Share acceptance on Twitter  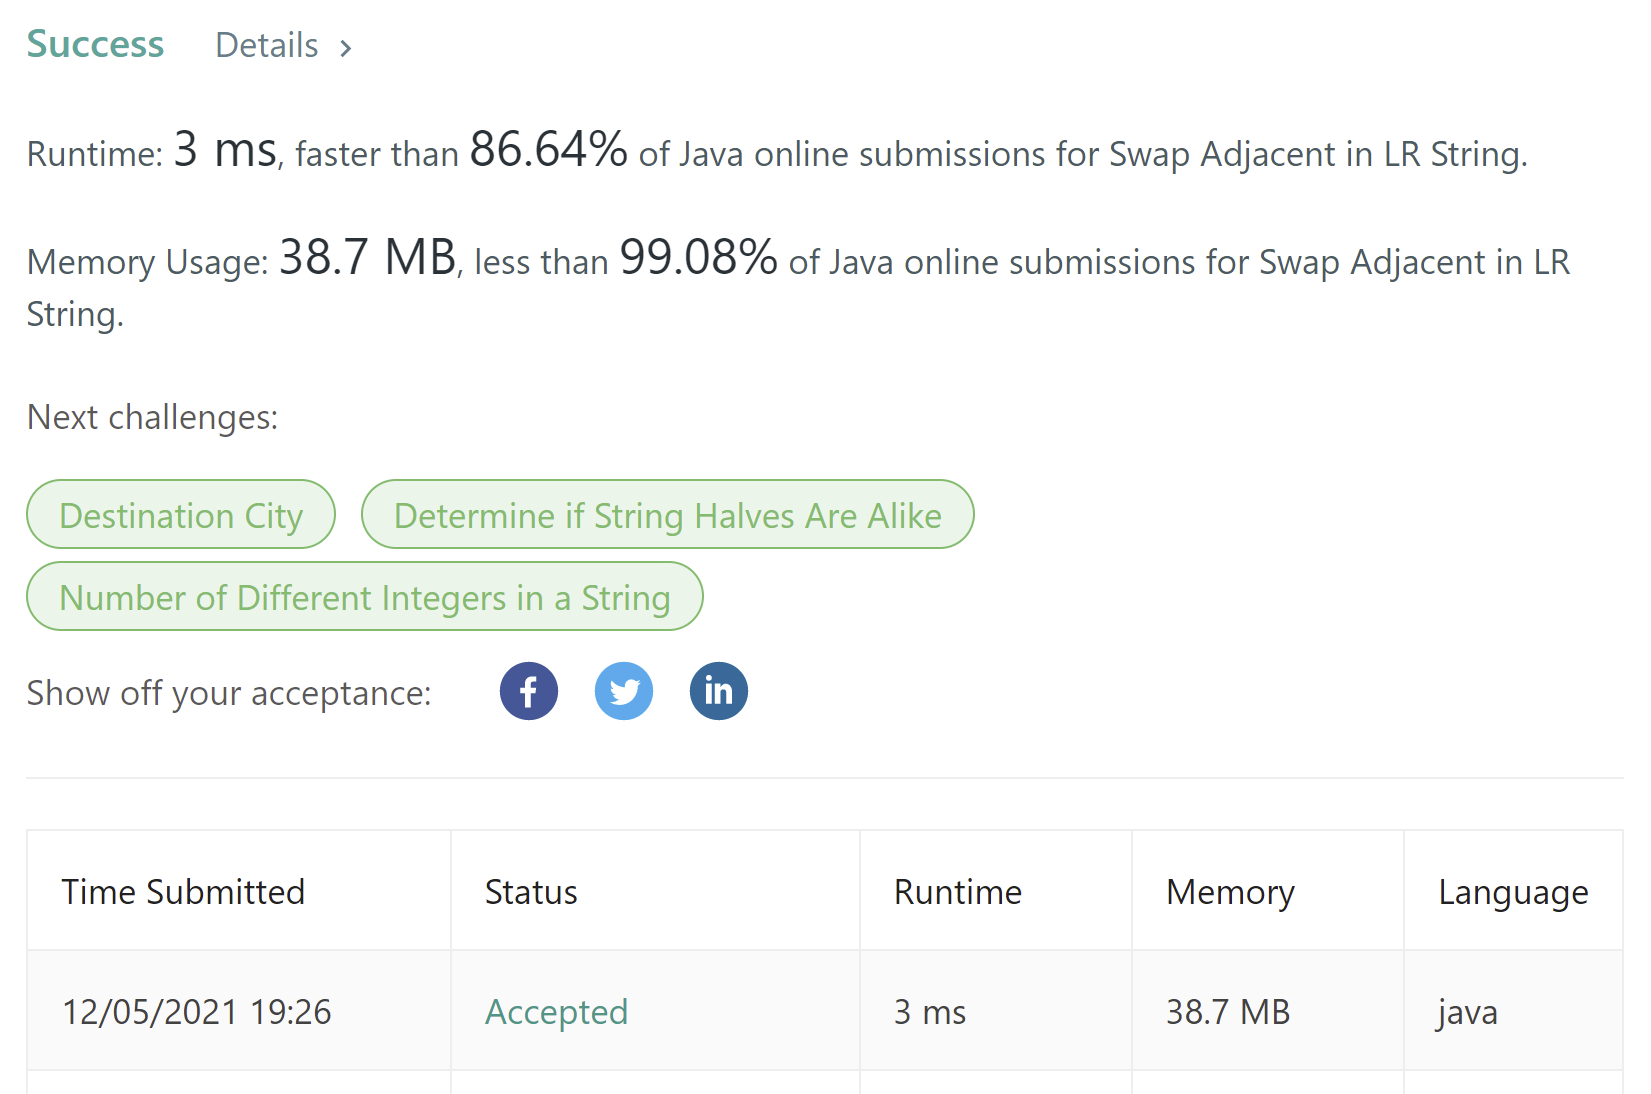pos(624,691)
